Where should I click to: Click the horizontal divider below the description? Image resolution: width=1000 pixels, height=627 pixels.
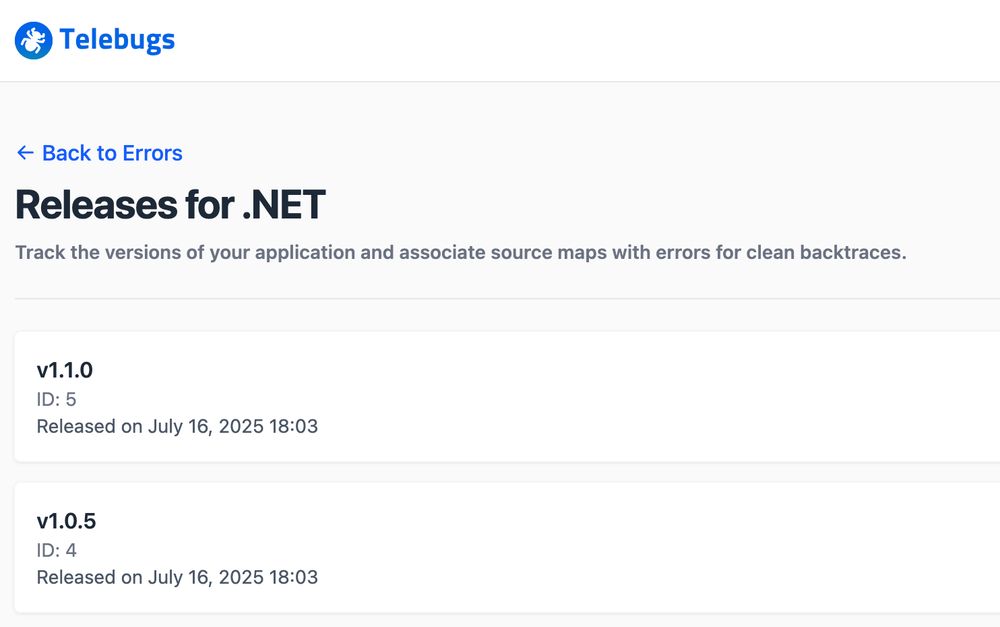508,299
